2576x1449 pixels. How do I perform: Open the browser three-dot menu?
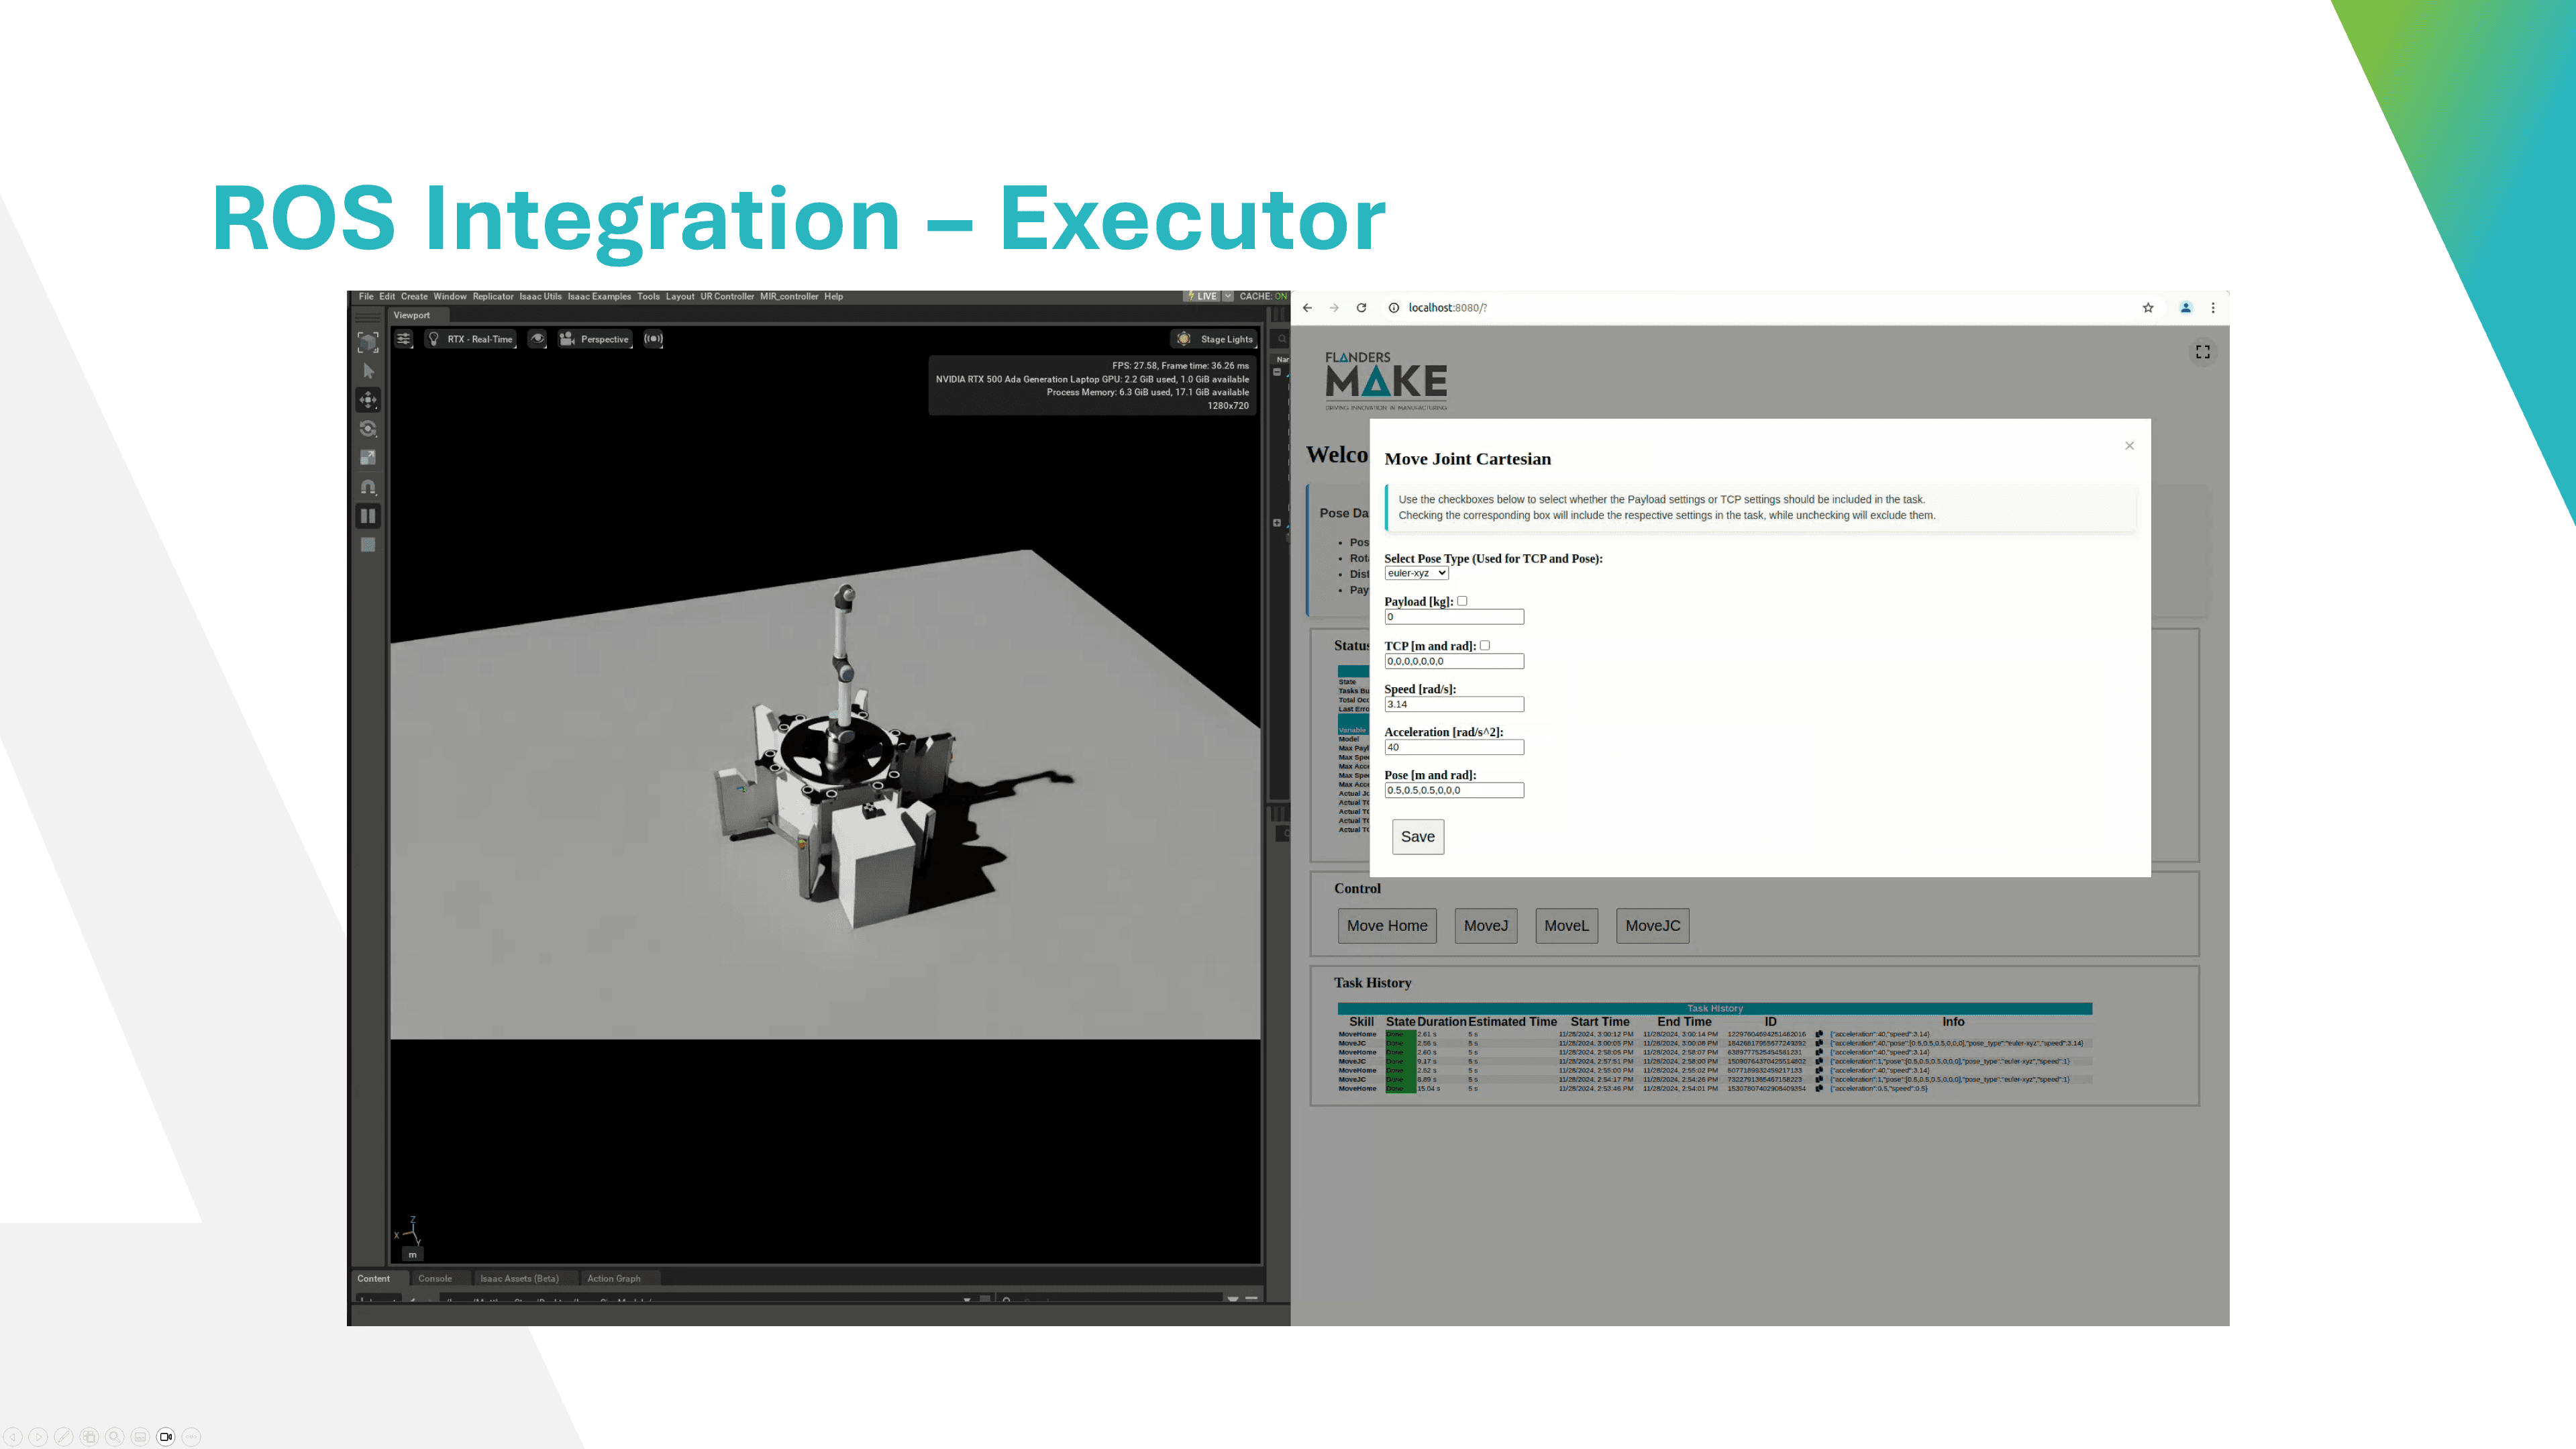coord(2213,308)
